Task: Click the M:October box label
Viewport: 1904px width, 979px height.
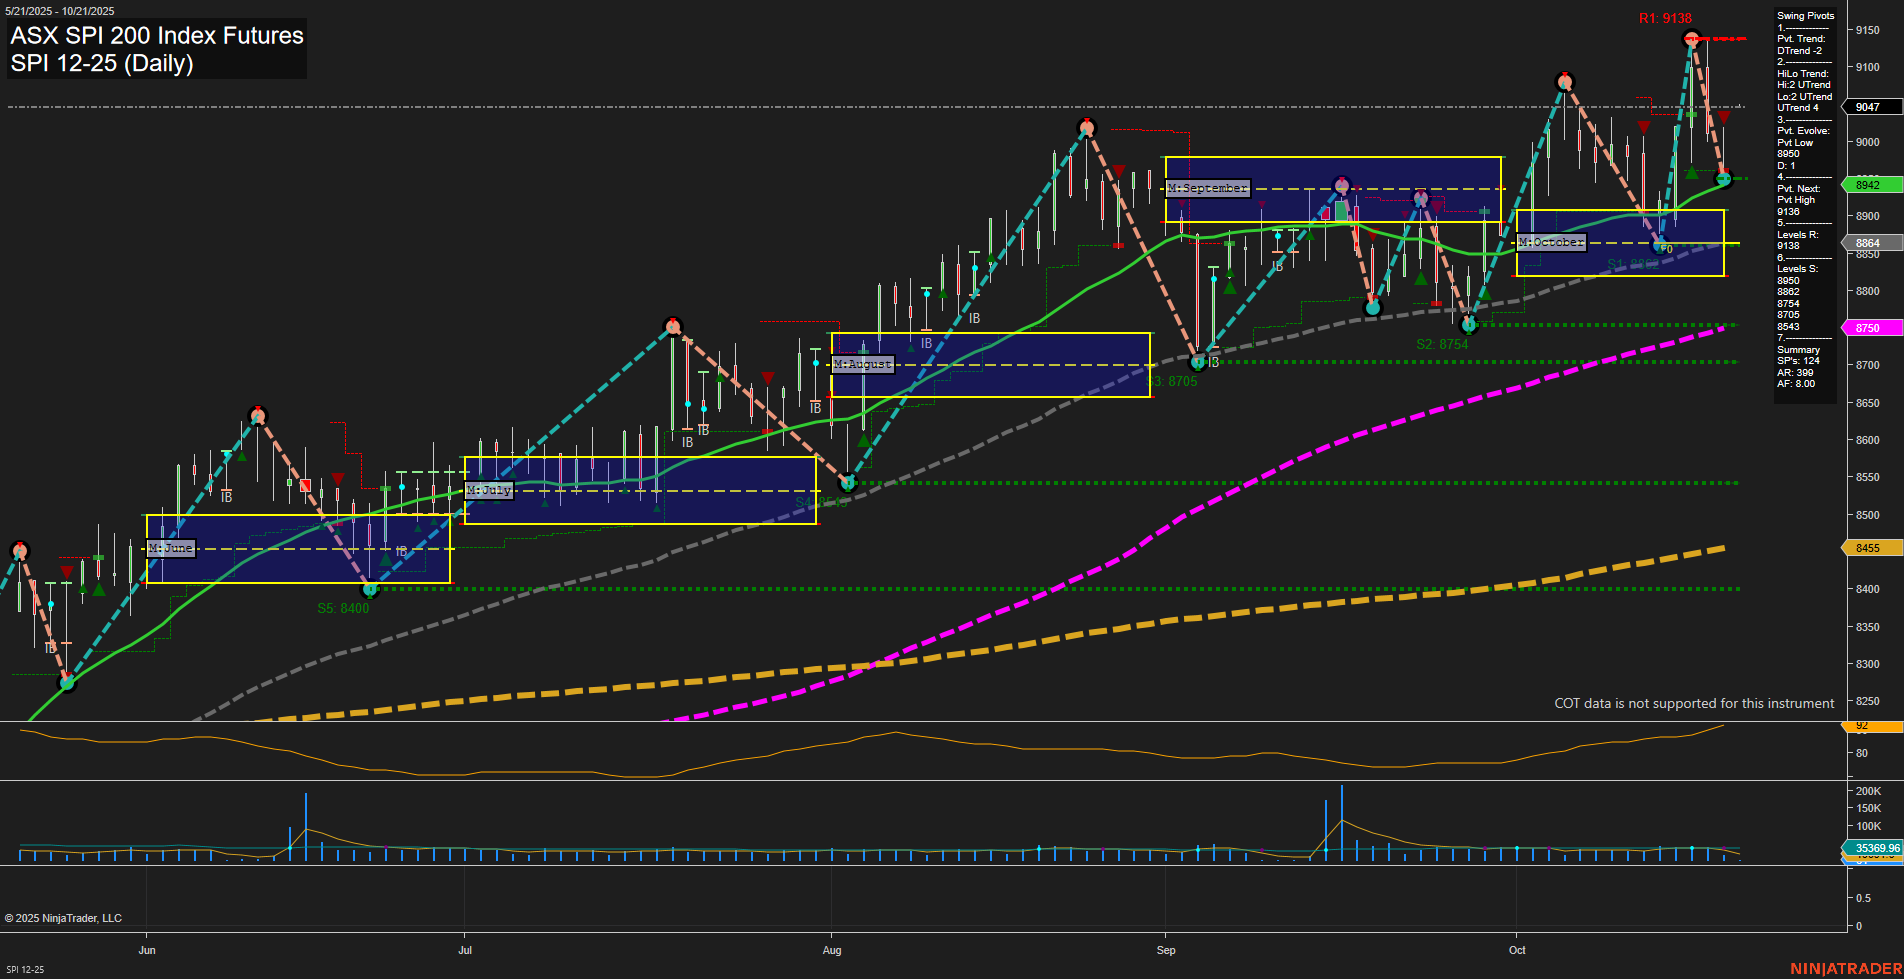Action: [x=1551, y=242]
